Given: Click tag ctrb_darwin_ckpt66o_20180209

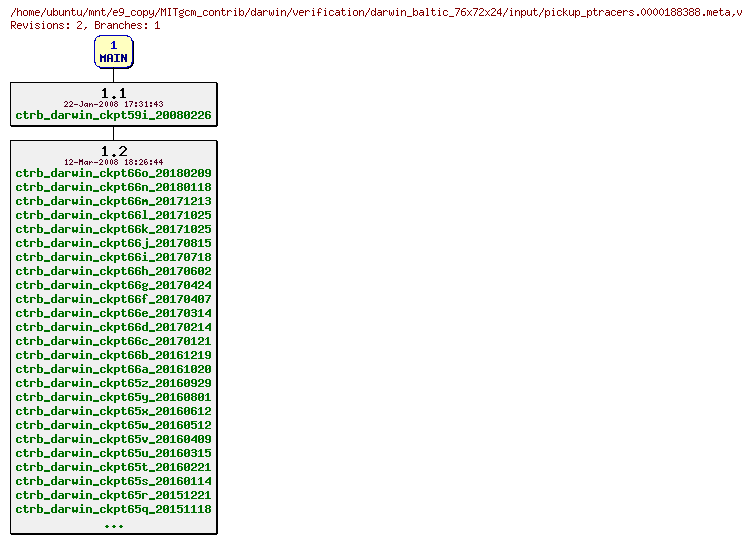Looking at the screenshot, I should [x=113, y=173].
